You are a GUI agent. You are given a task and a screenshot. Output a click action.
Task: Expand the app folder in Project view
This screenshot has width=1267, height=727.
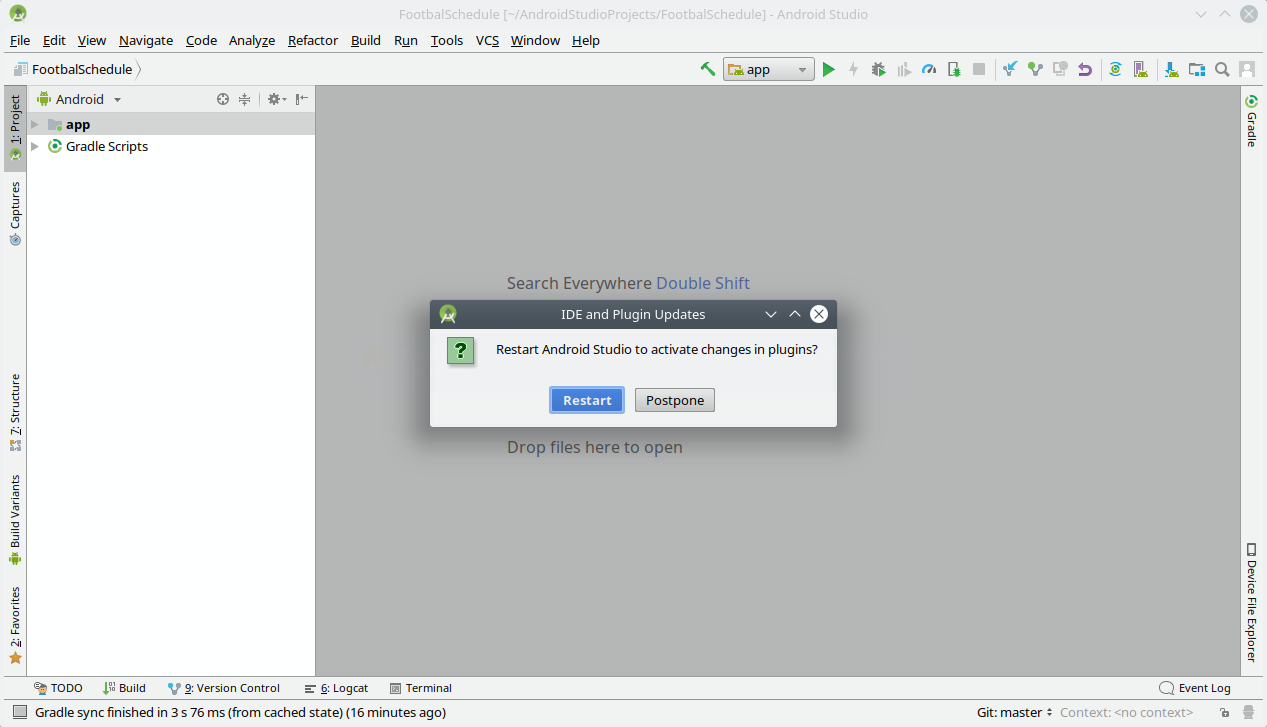pos(36,124)
